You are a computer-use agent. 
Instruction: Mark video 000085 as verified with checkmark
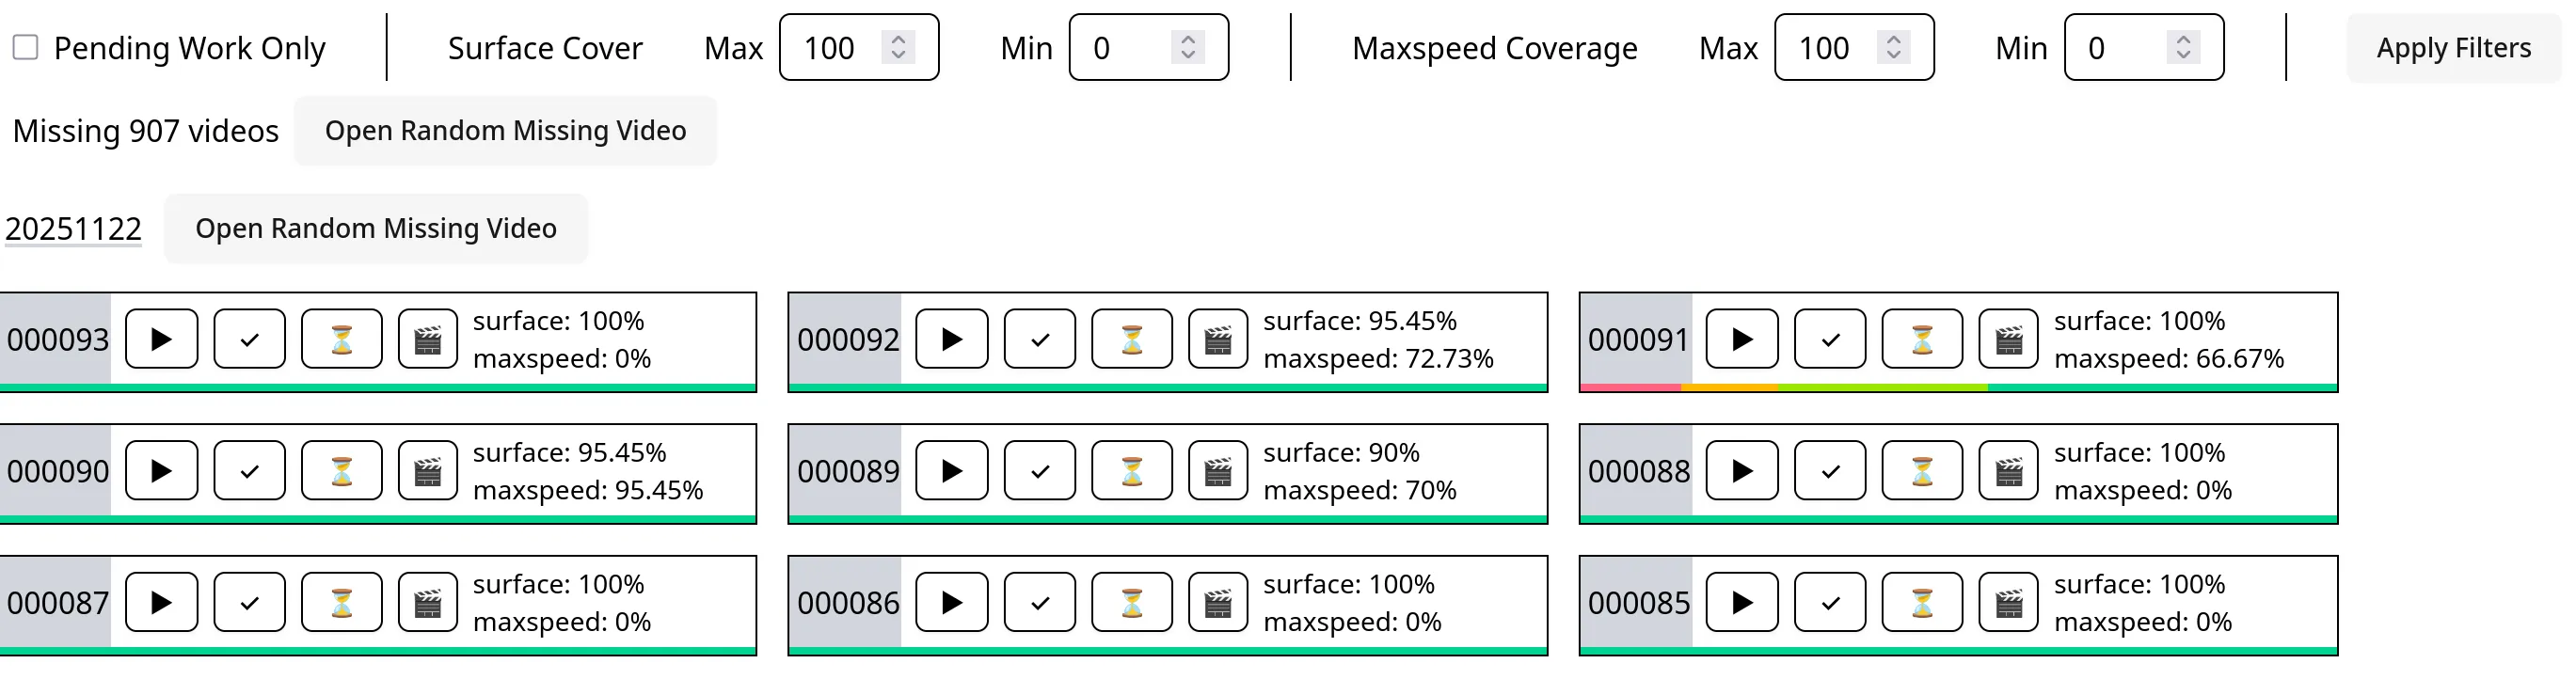pyautogui.click(x=1831, y=601)
